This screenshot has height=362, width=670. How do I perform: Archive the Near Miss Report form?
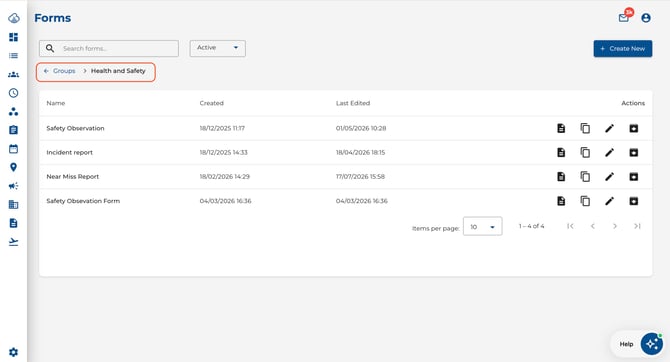pos(633,177)
